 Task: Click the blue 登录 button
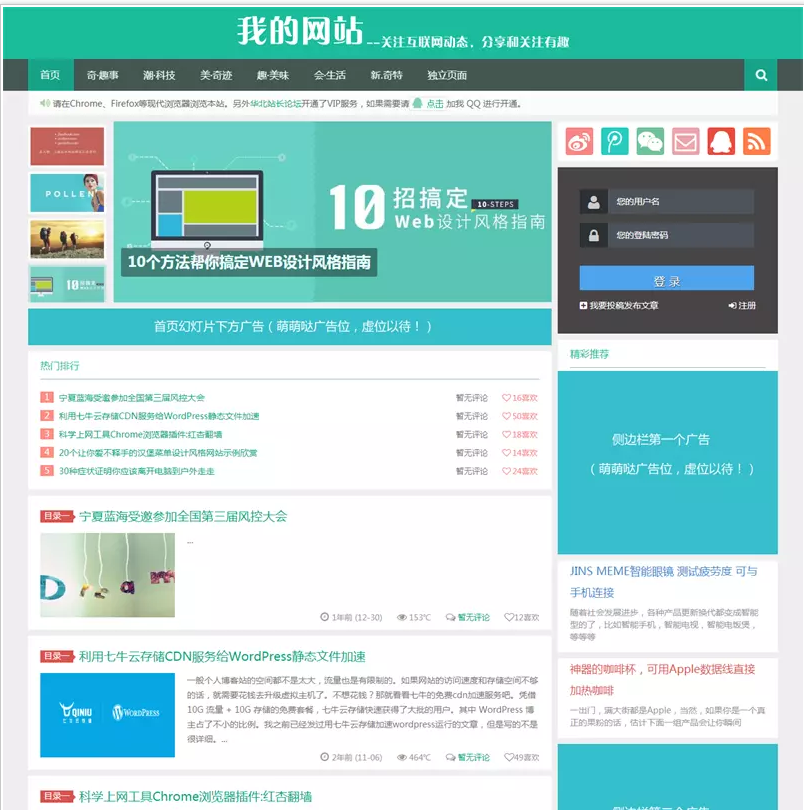pyautogui.click(x=667, y=279)
